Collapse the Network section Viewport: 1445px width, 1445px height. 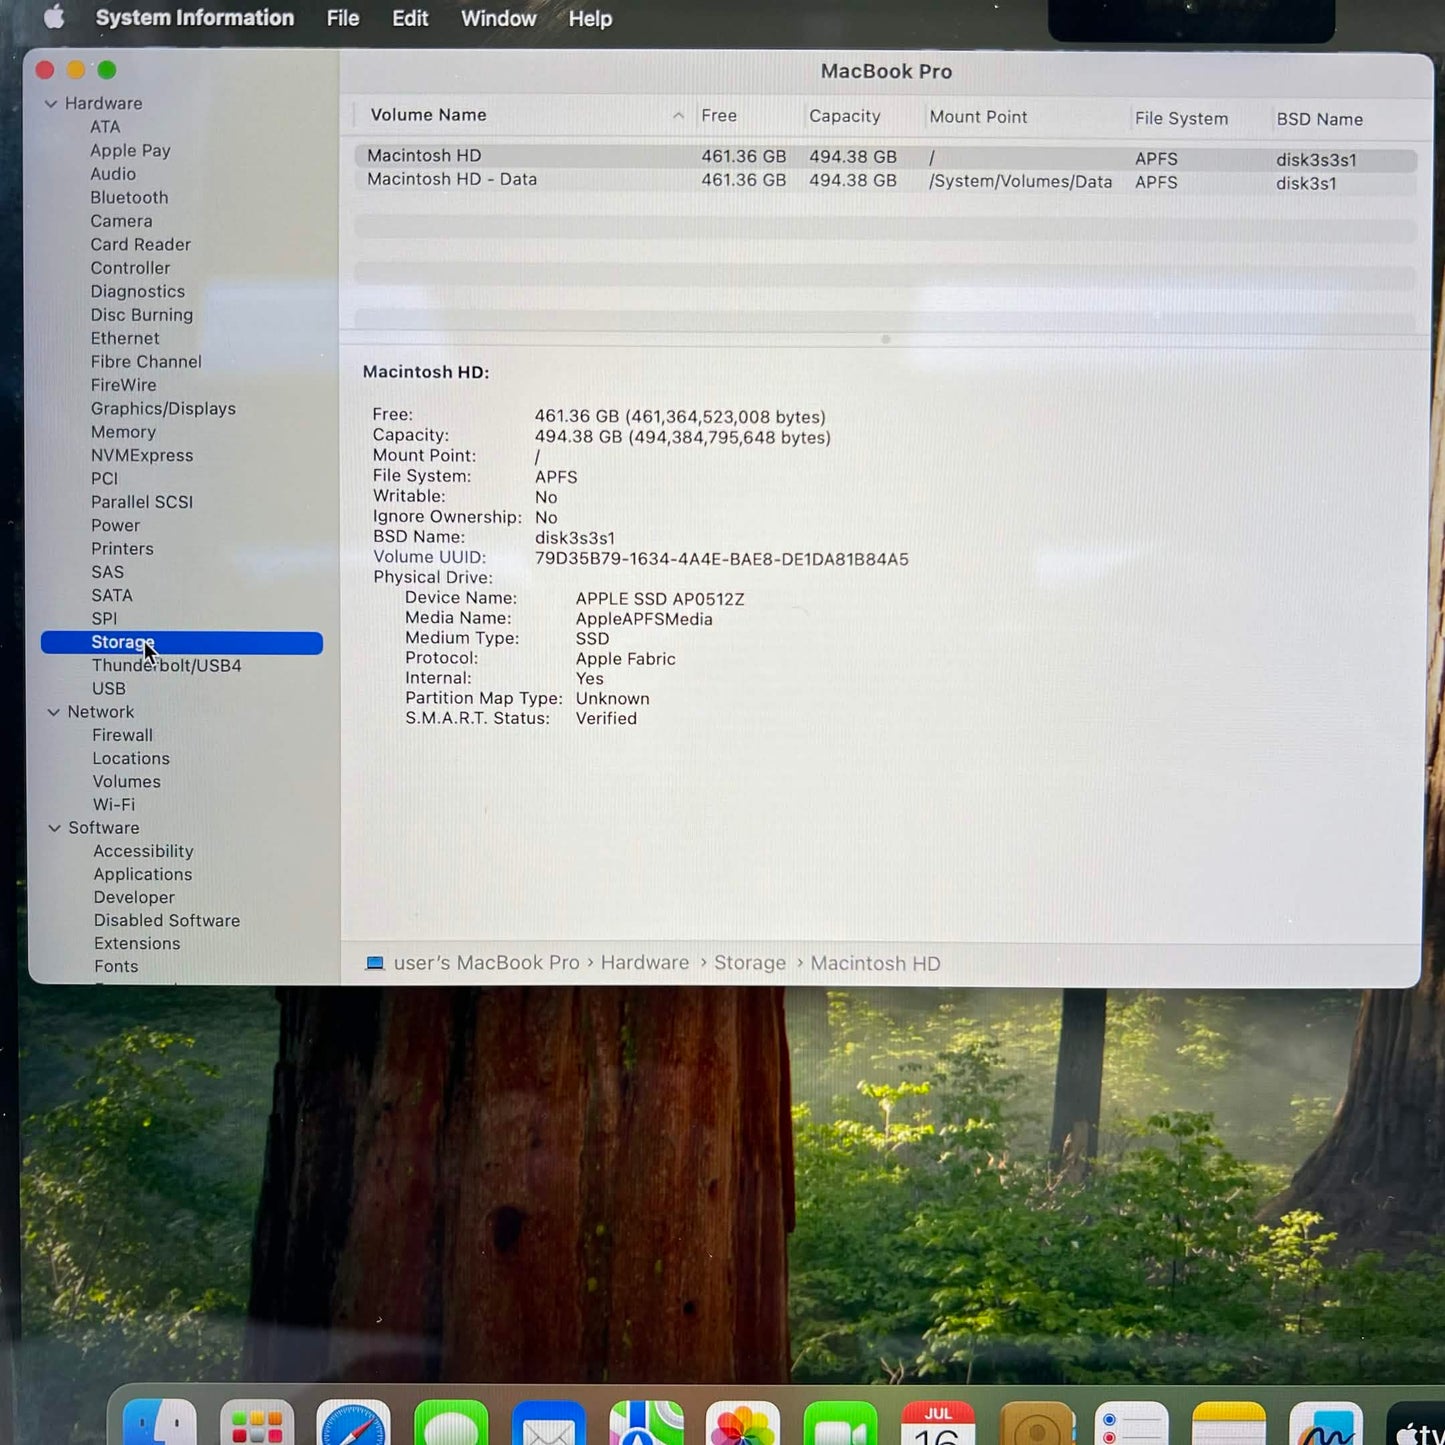tap(54, 712)
